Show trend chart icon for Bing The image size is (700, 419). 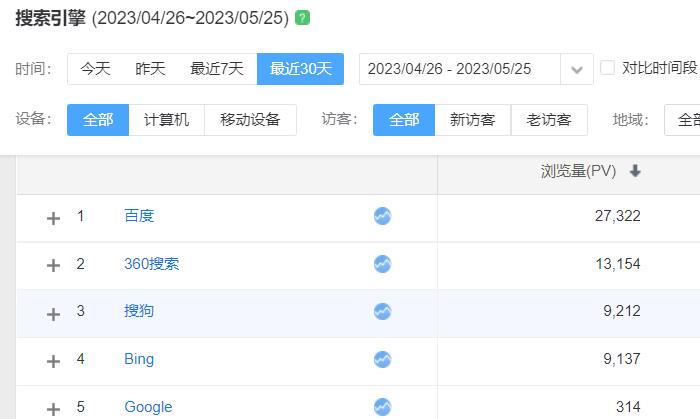tap(382, 359)
